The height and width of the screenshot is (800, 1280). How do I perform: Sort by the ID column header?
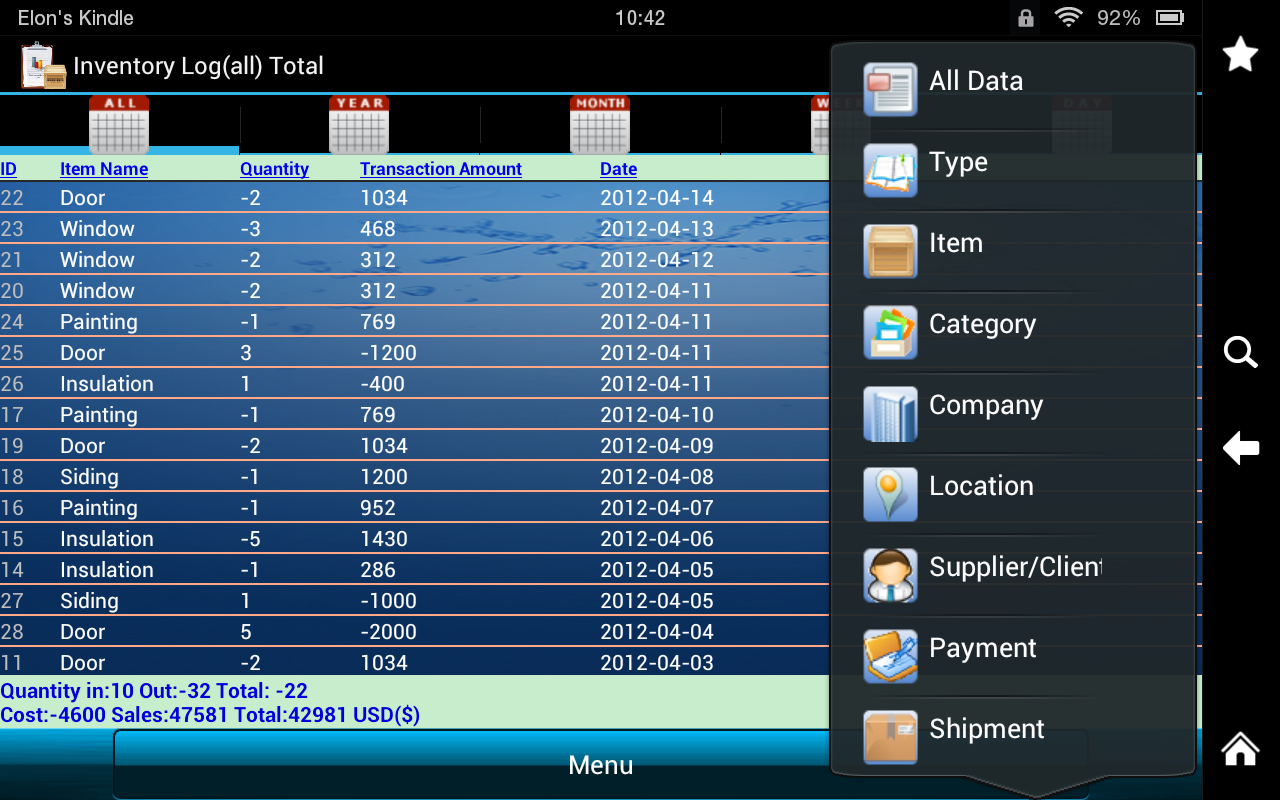point(8,169)
